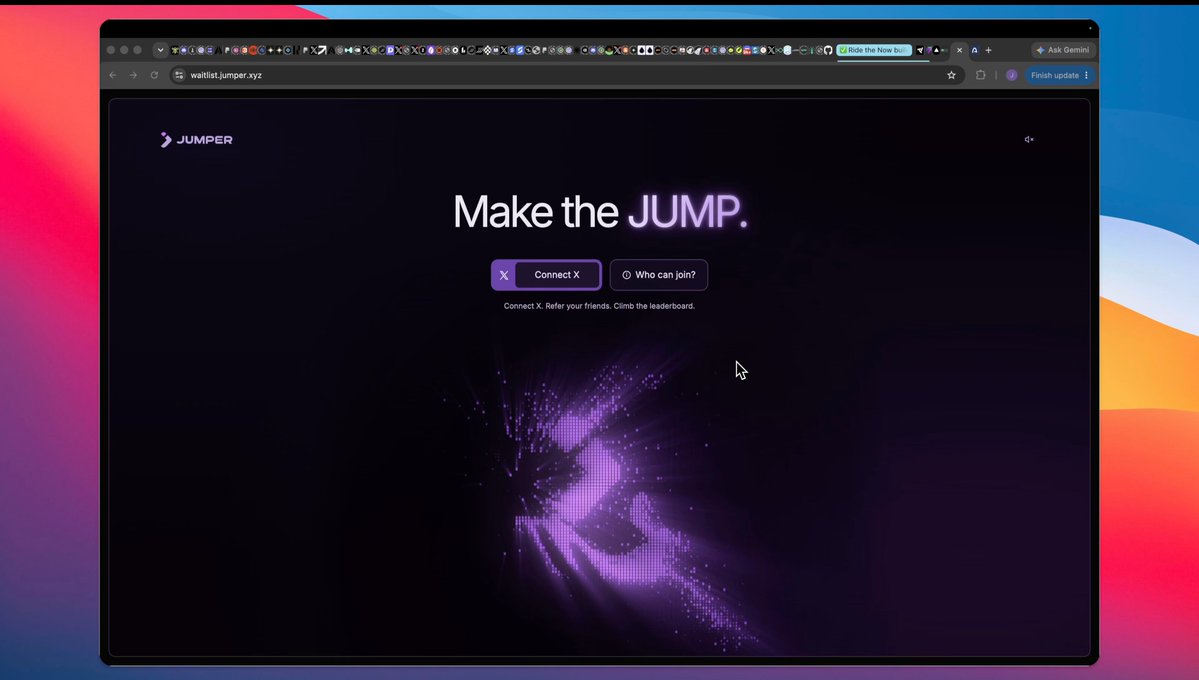Close the active tab
The image size is (1199, 680).
(959, 50)
